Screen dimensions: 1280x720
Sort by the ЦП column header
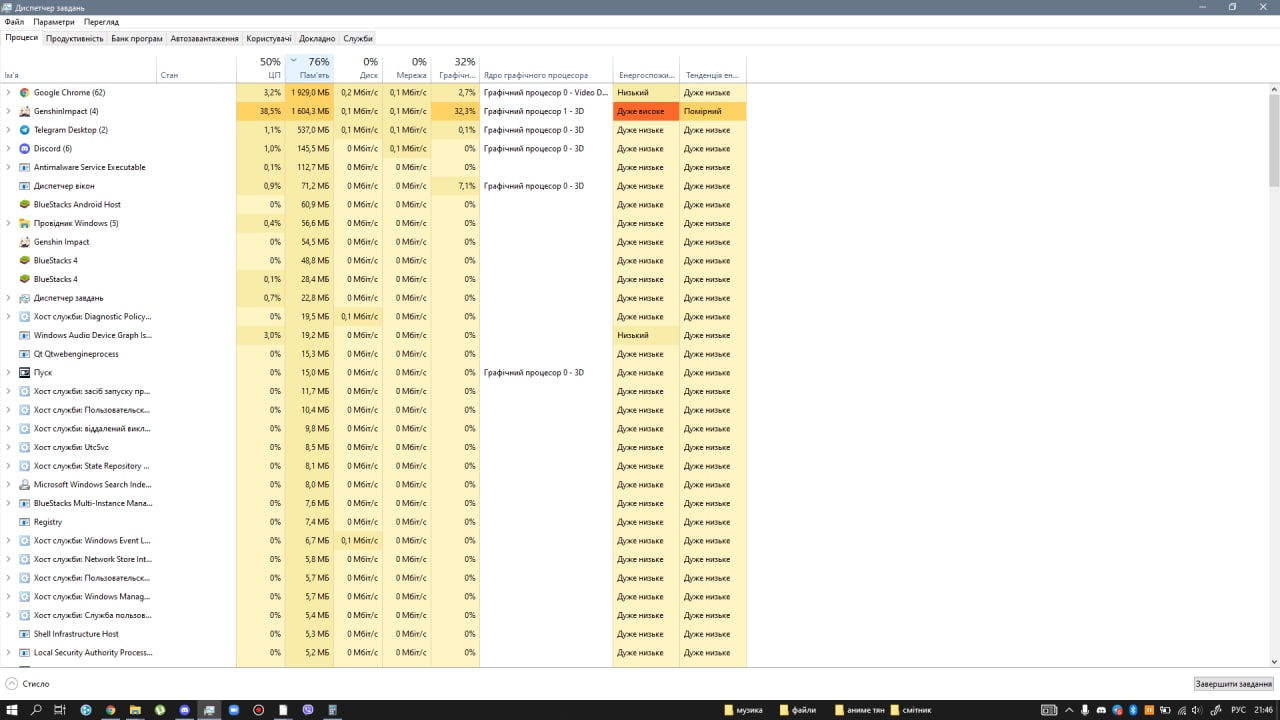click(261, 68)
